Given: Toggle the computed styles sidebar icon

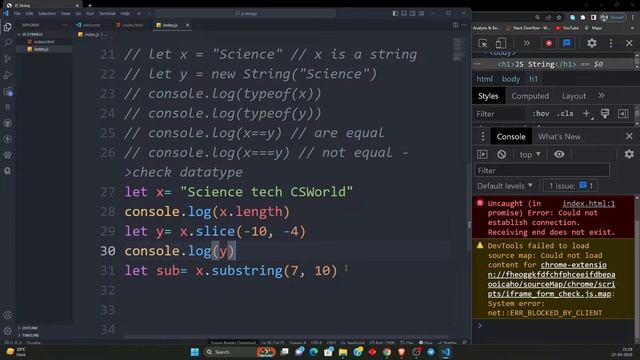Looking at the screenshot, I should tap(623, 113).
